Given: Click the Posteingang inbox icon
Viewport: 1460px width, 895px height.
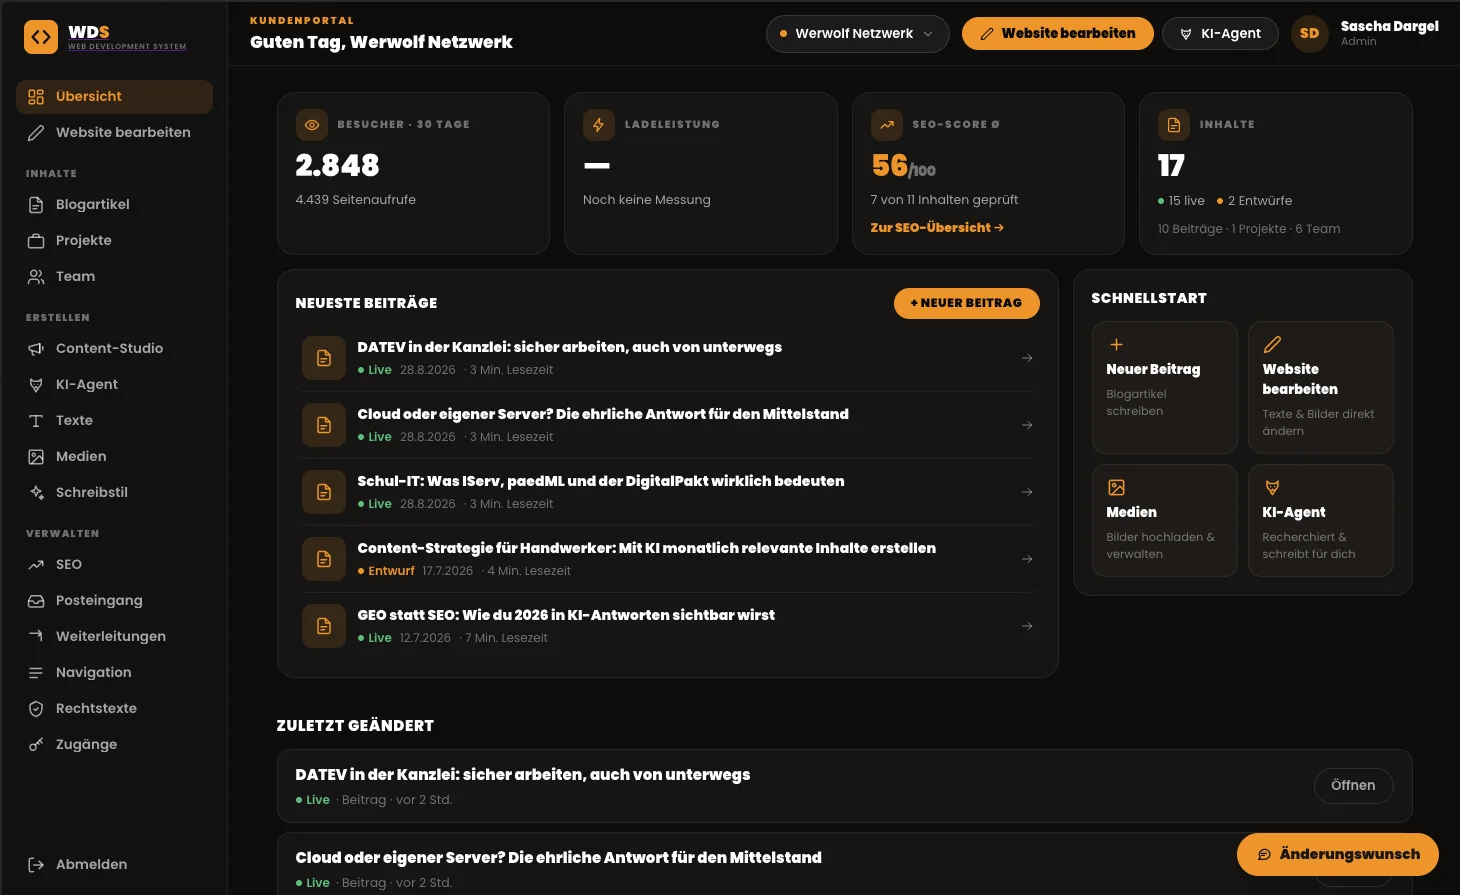Looking at the screenshot, I should point(36,601).
